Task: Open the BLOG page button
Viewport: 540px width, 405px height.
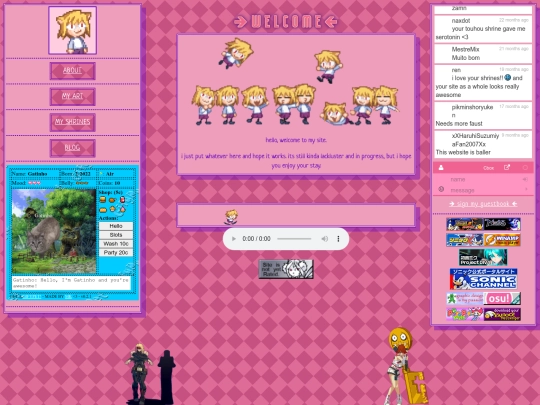Action: point(72,148)
